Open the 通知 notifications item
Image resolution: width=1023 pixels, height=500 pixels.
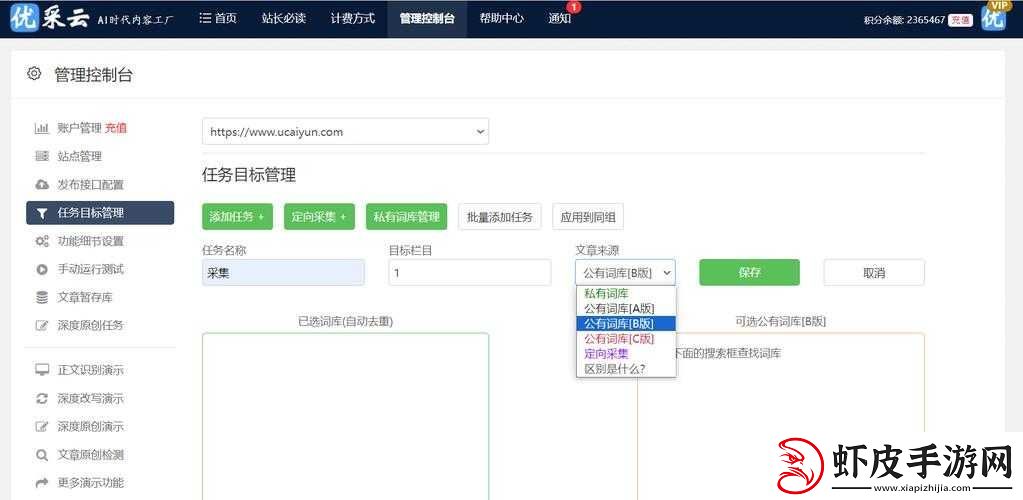pyautogui.click(x=559, y=18)
